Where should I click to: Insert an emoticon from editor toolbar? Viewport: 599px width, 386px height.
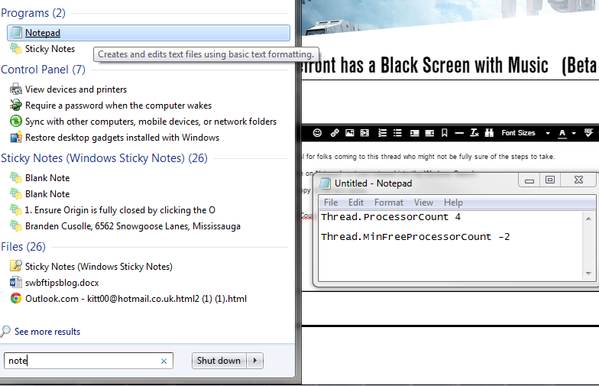tap(317, 133)
